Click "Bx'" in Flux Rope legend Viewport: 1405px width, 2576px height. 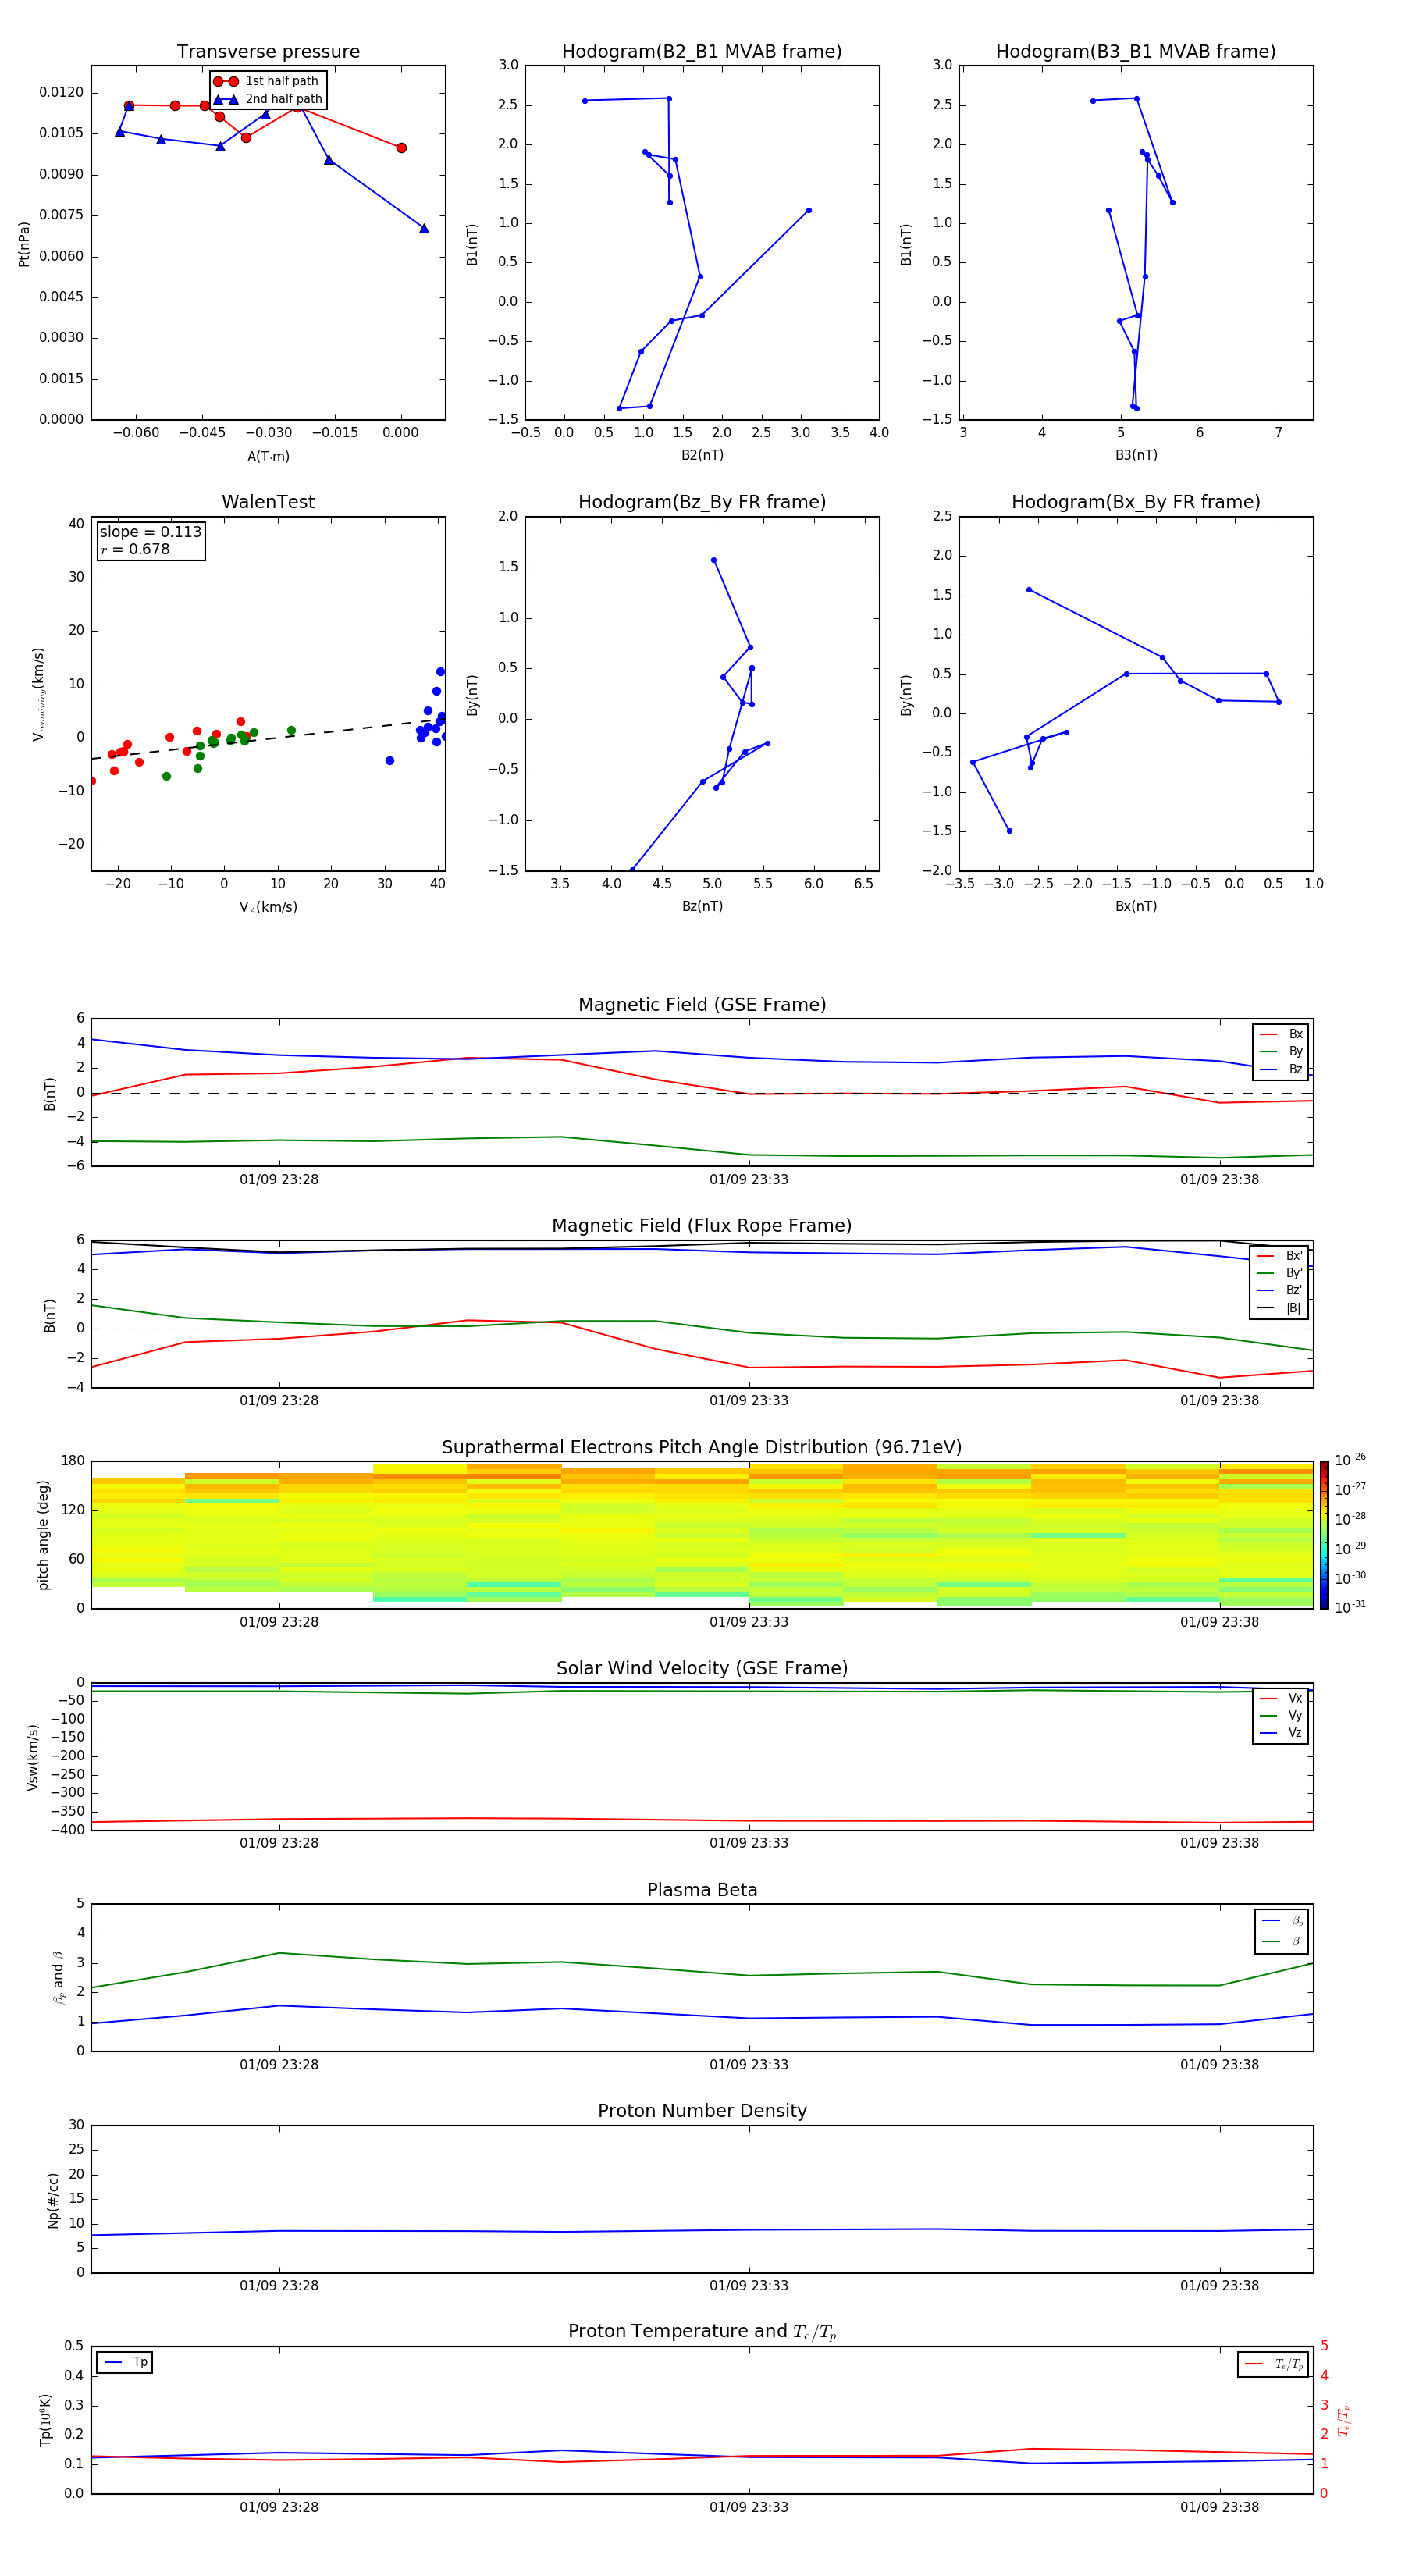[1280, 1256]
